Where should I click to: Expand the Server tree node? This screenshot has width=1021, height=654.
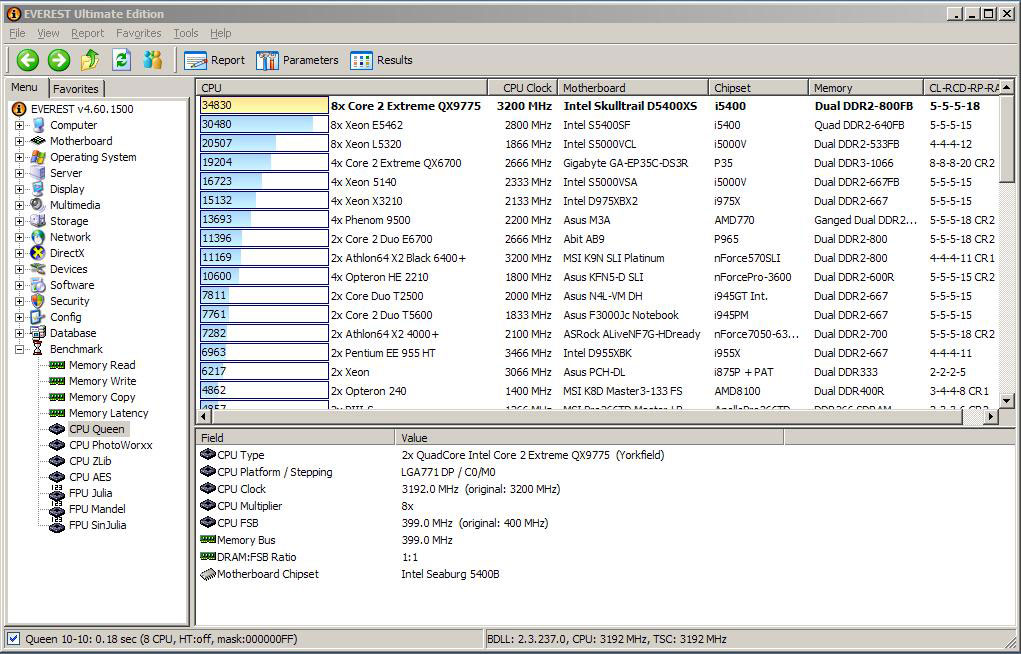[20, 173]
